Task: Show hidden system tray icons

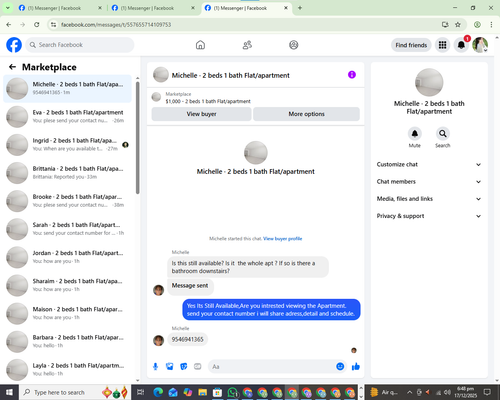Action: [x=410, y=392]
